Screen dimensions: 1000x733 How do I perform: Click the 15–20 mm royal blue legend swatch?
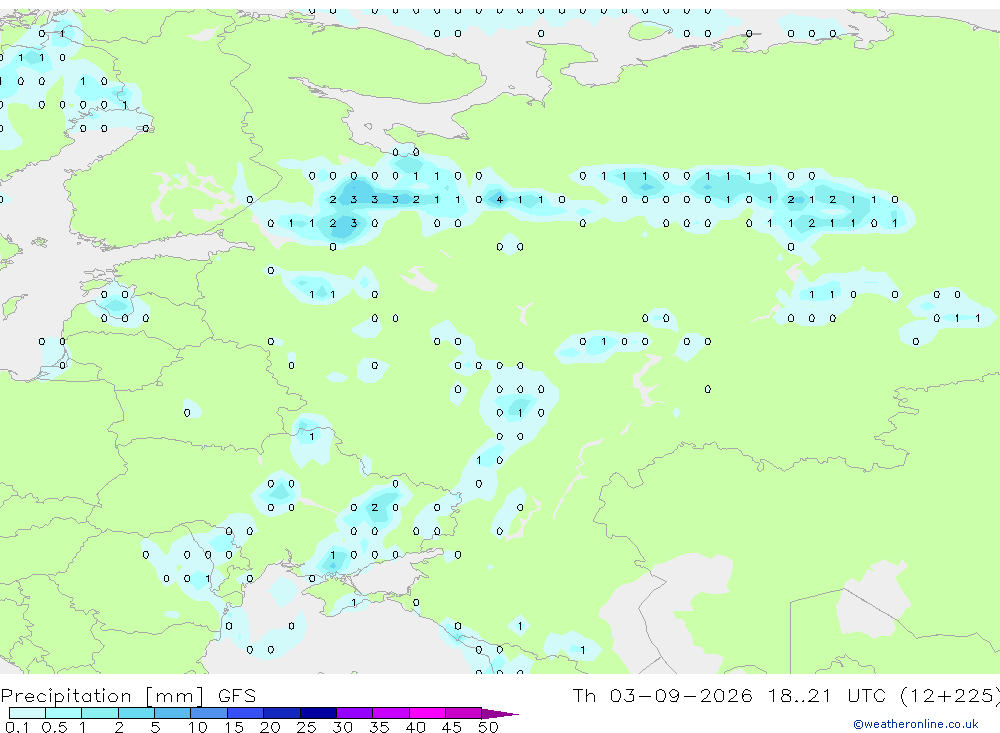pyautogui.click(x=245, y=713)
